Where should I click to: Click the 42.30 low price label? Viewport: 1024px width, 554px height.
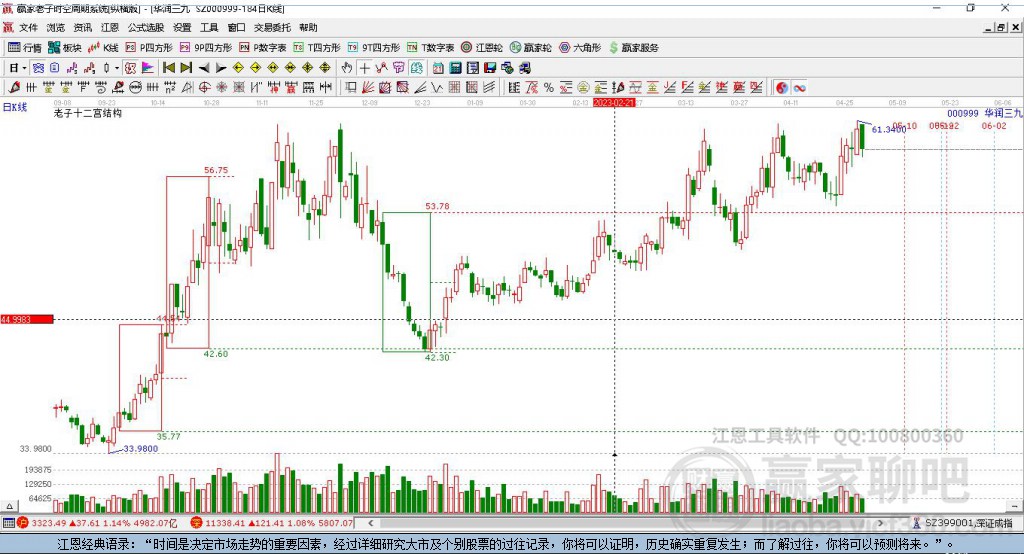click(x=438, y=358)
